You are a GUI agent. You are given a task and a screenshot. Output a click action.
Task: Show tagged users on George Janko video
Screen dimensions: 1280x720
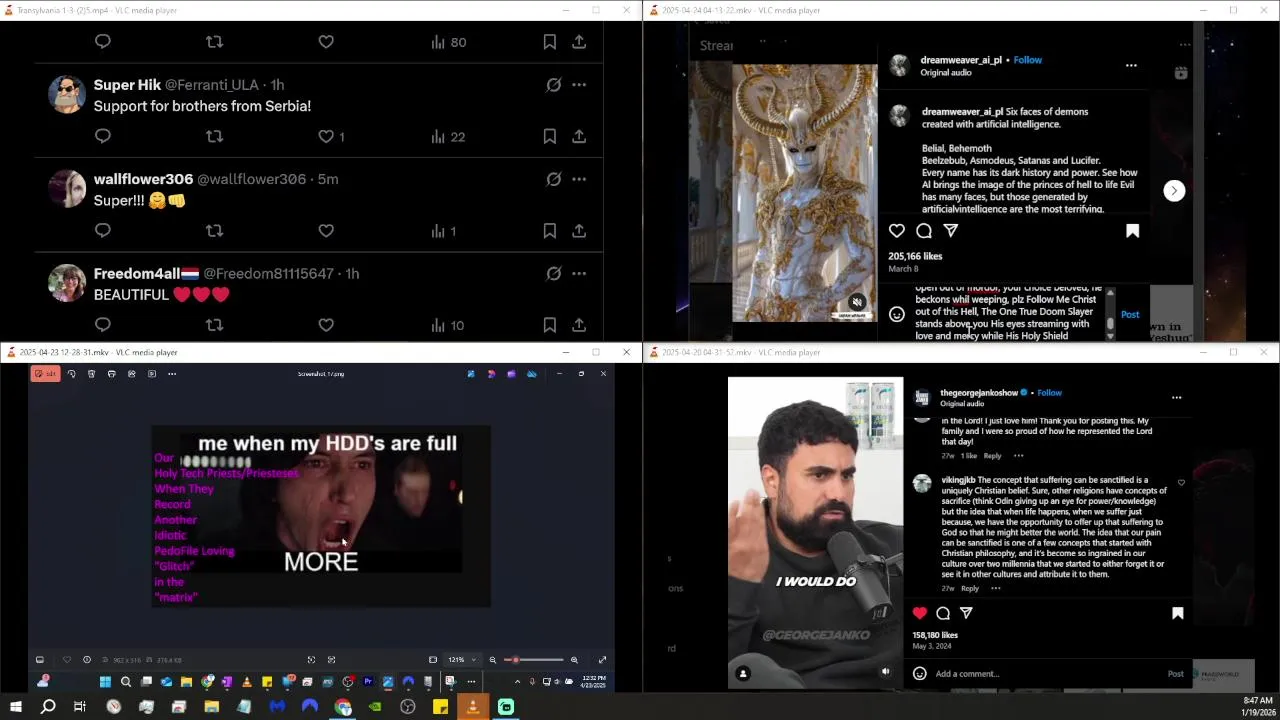point(743,674)
